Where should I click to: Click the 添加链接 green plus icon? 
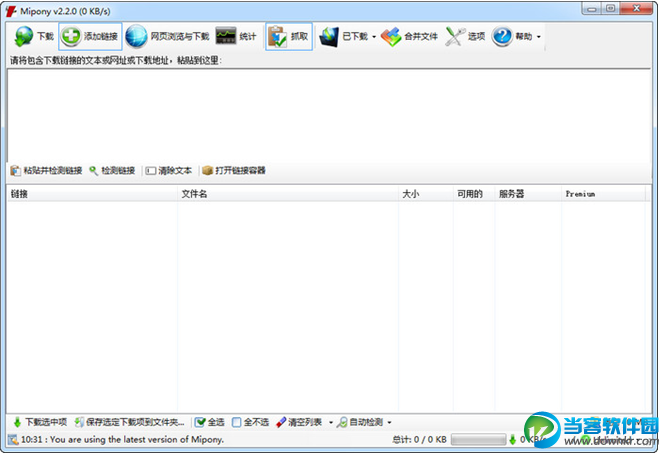pyautogui.click(x=71, y=36)
